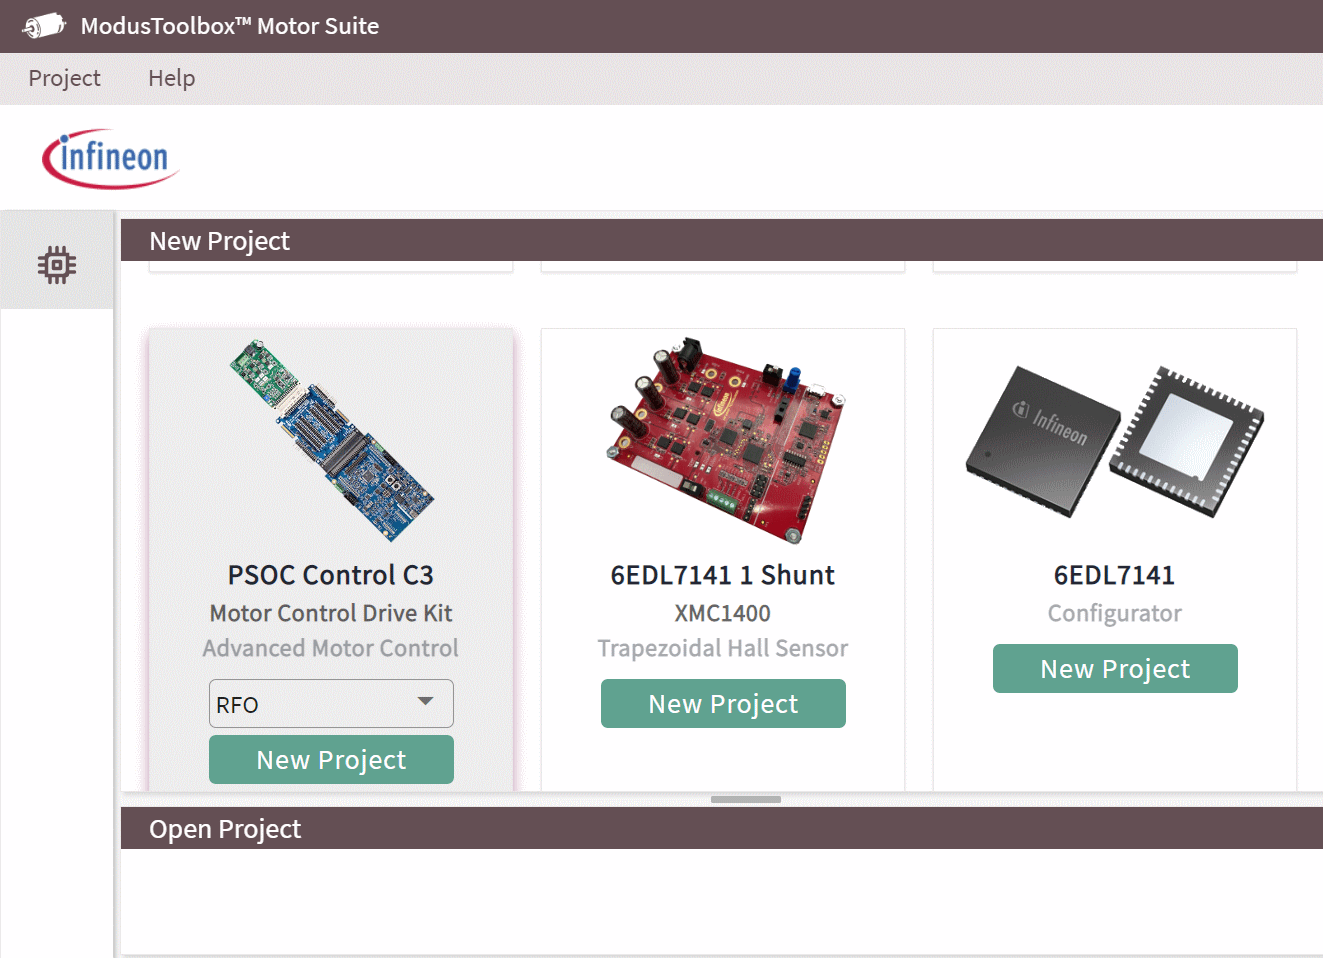Click the splitter handle above Open Project
1323x958 pixels.
746,799
